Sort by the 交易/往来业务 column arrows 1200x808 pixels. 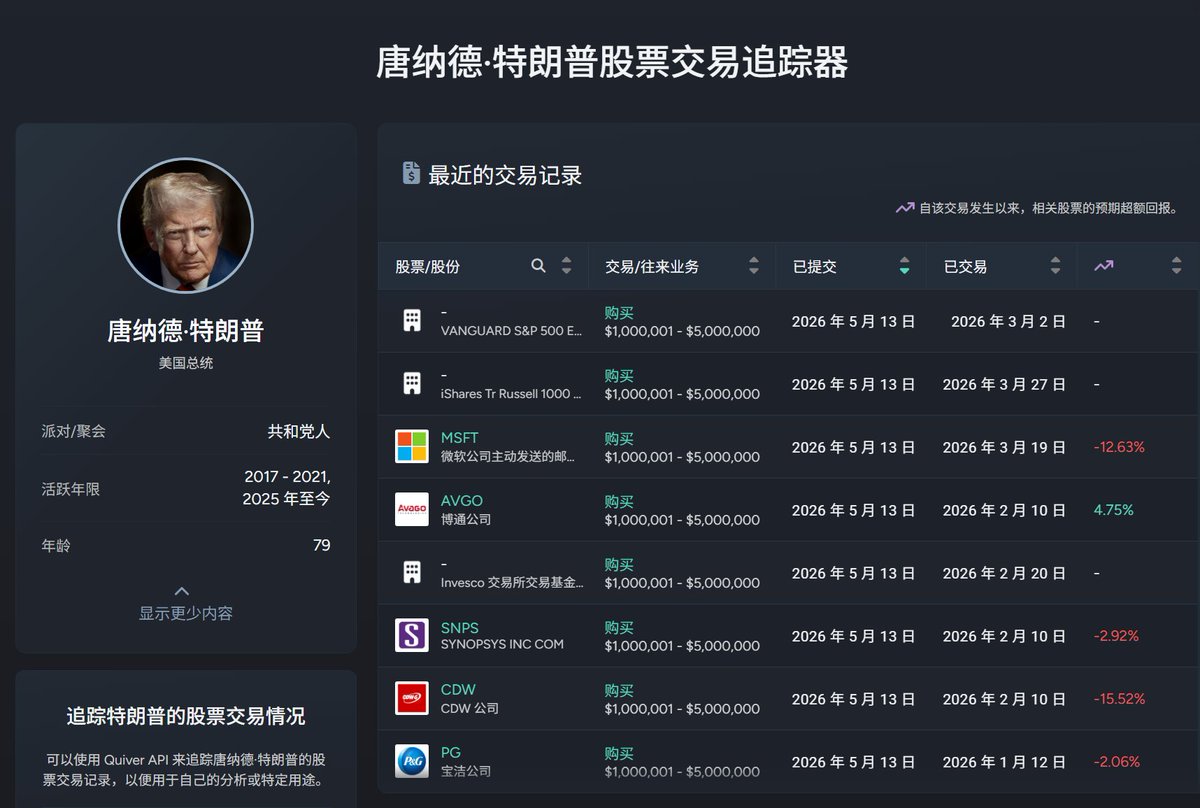[754, 266]
